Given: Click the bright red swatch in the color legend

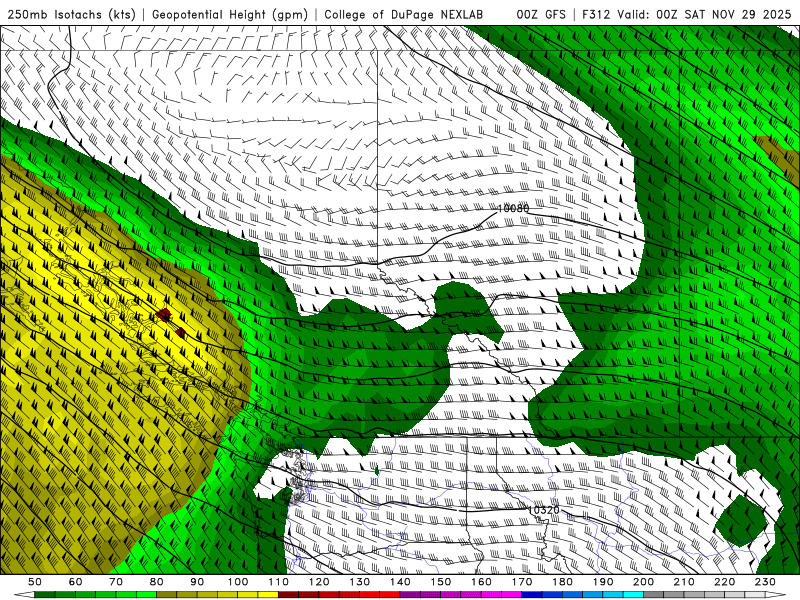Looking at the screenshot, I should tap(389, 595).
